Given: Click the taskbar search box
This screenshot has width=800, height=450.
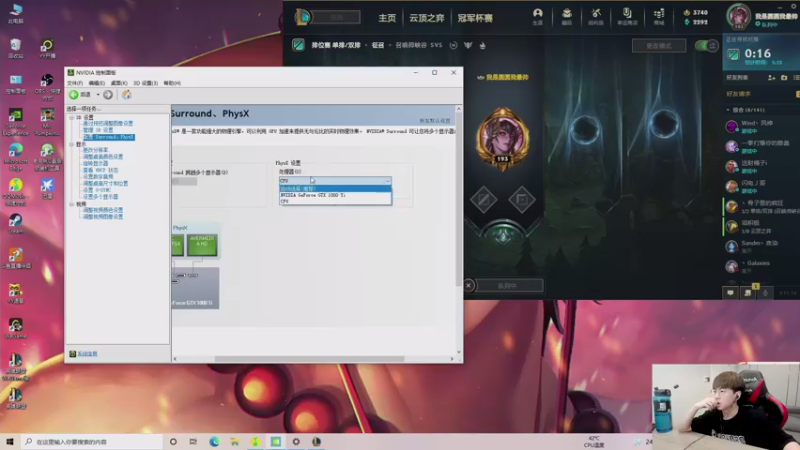Looking at the screenshot, I should [x=92, y=441].
